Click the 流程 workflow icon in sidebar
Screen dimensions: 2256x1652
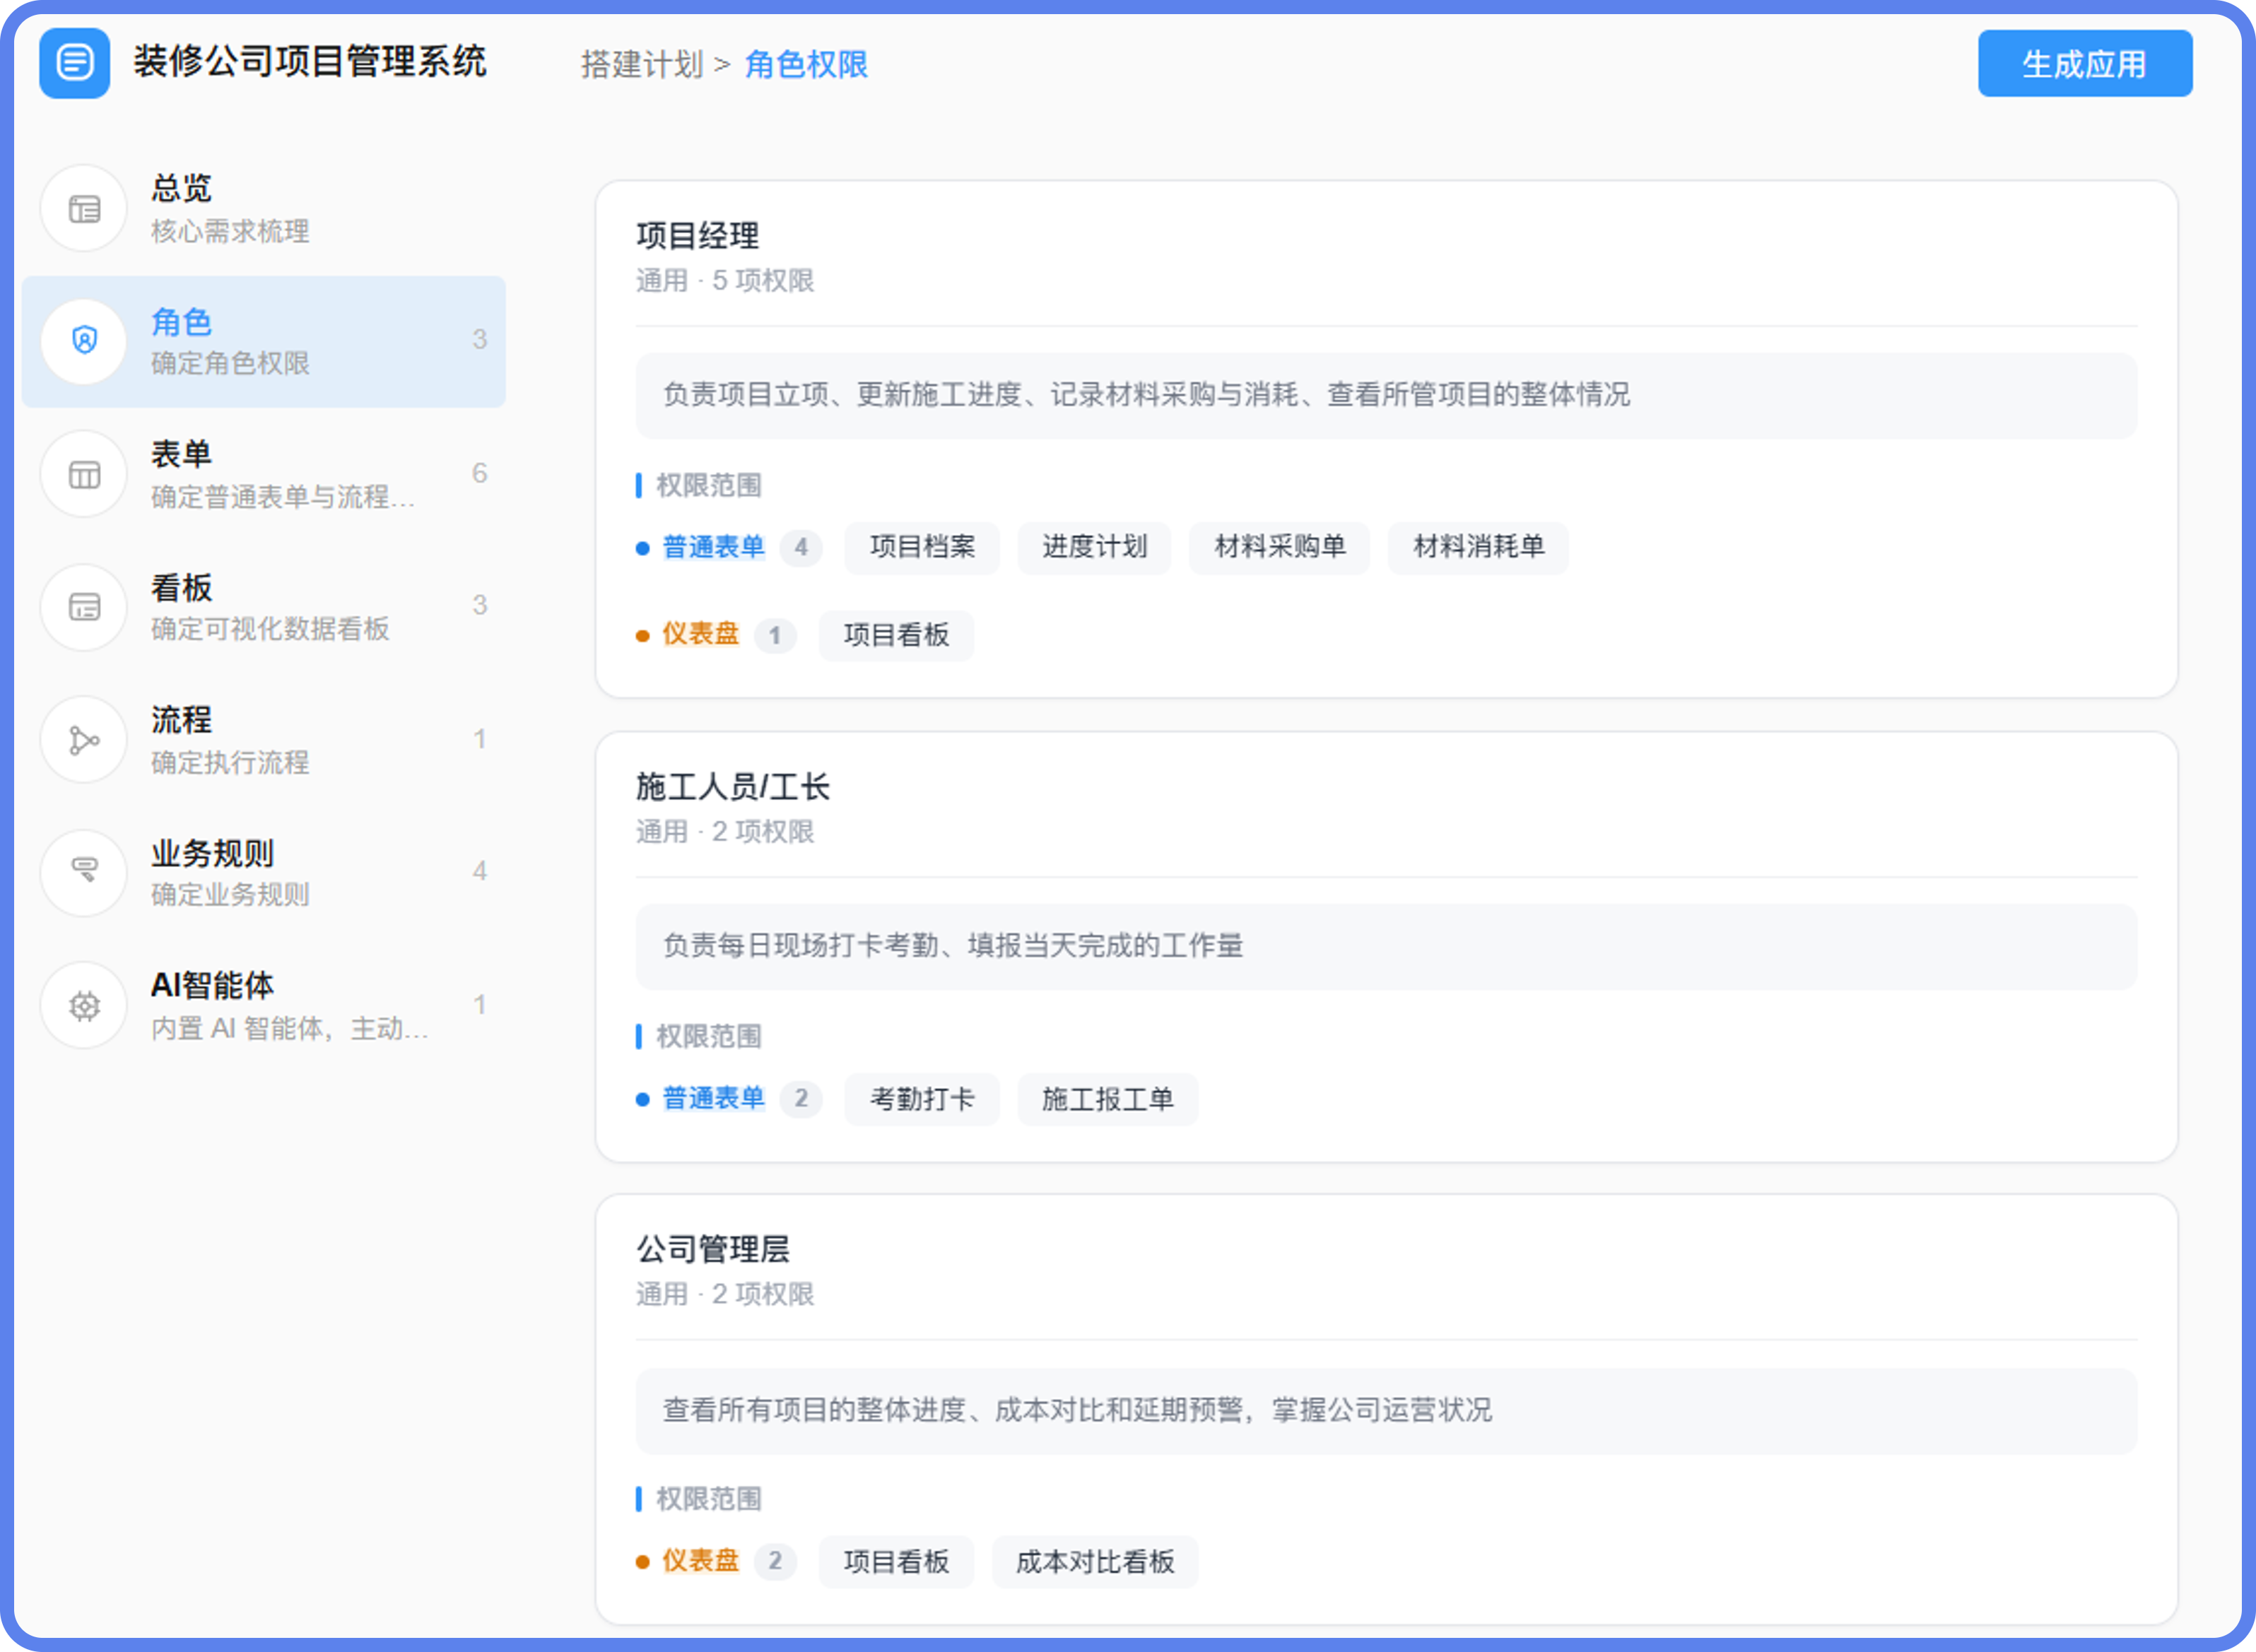[x=84, y=740]
